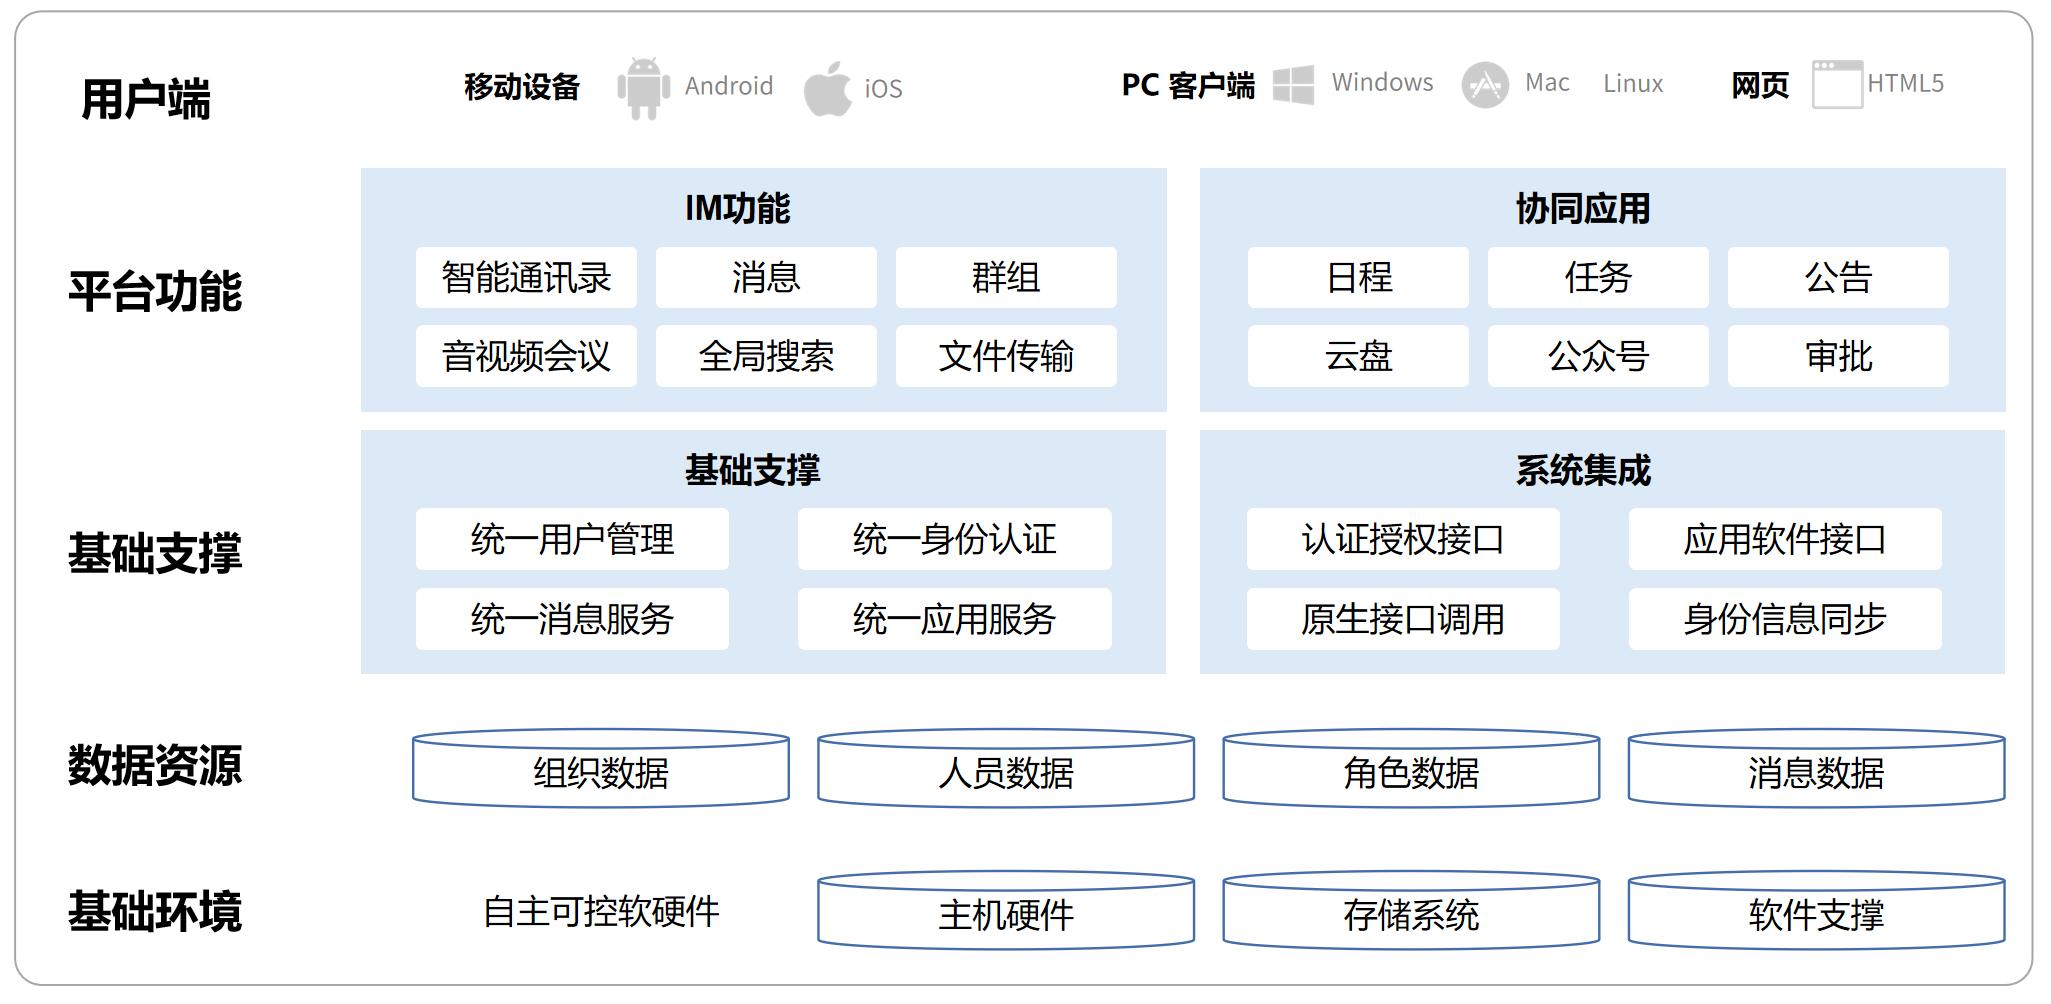2051x1004 pixels.
Task: Click the 移动设备 label
Action: coord(522,87)
